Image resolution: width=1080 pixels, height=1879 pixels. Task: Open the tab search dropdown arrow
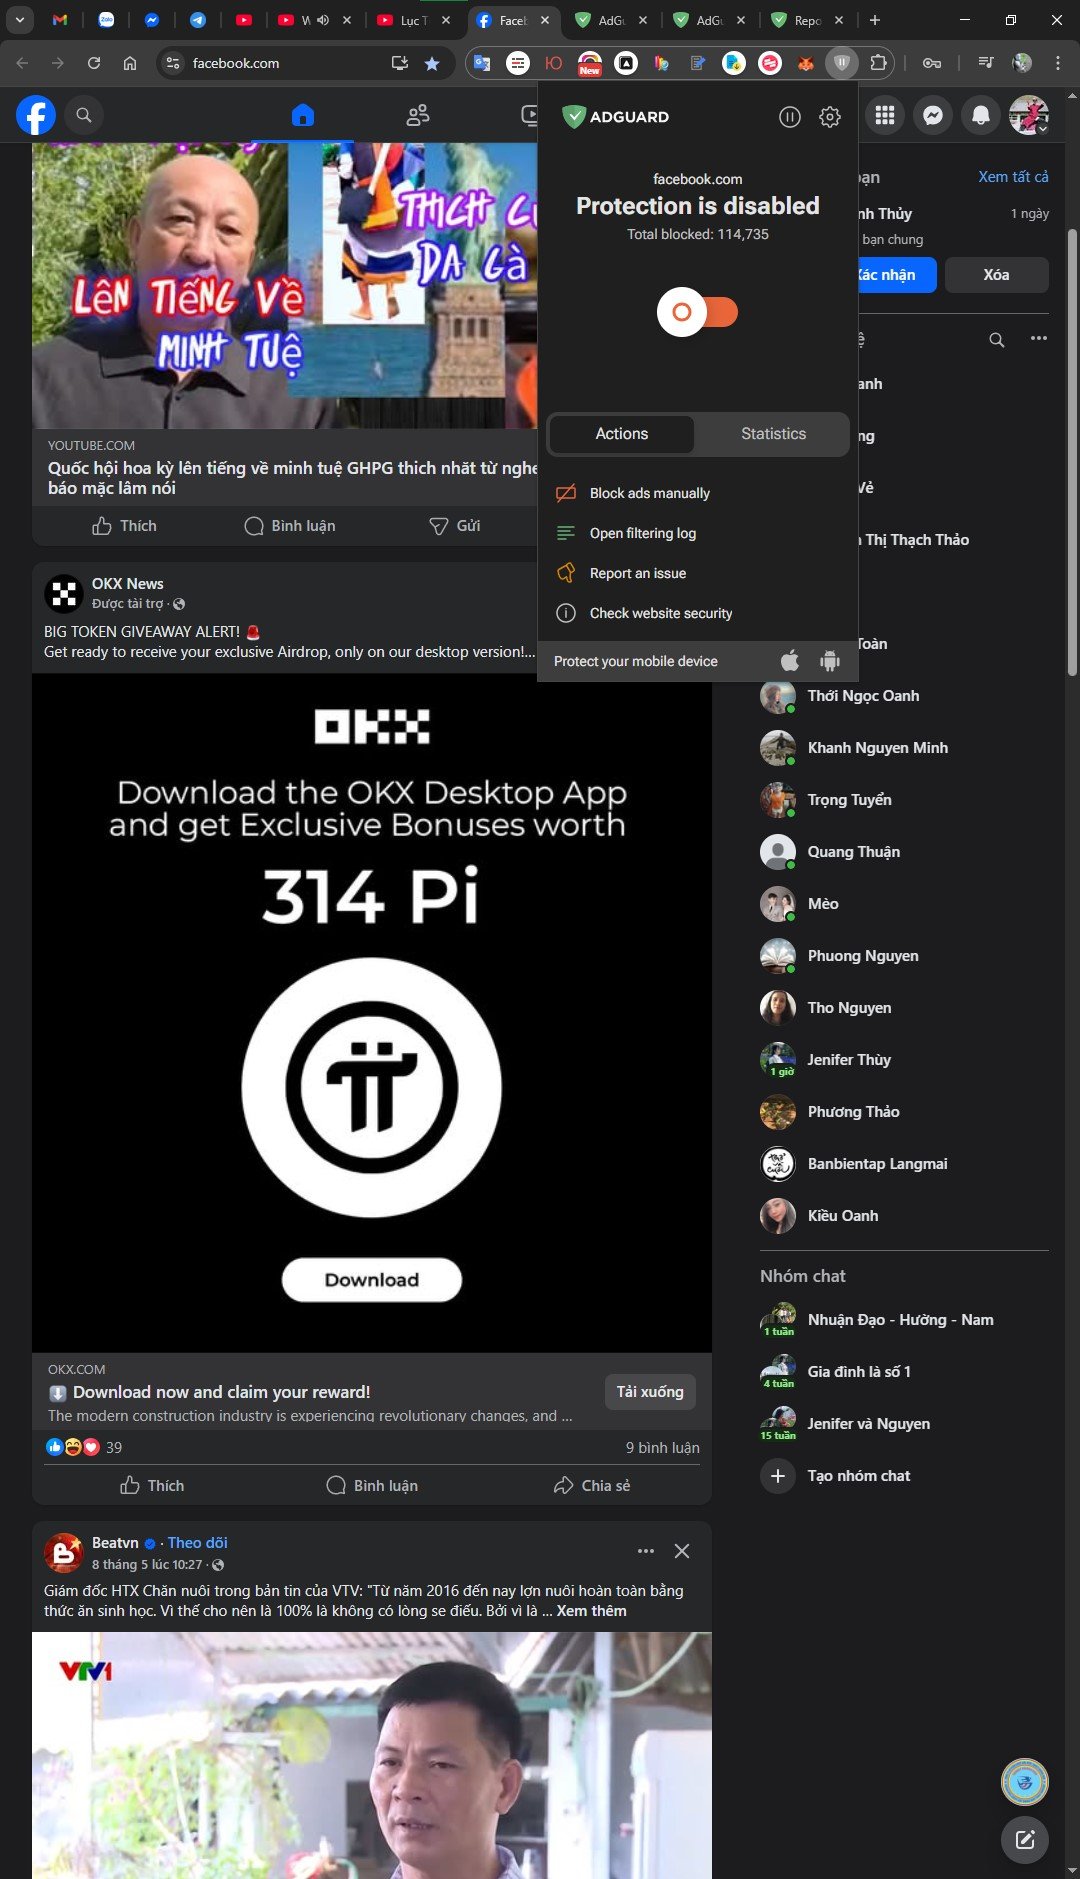click(x=19, y=20)
